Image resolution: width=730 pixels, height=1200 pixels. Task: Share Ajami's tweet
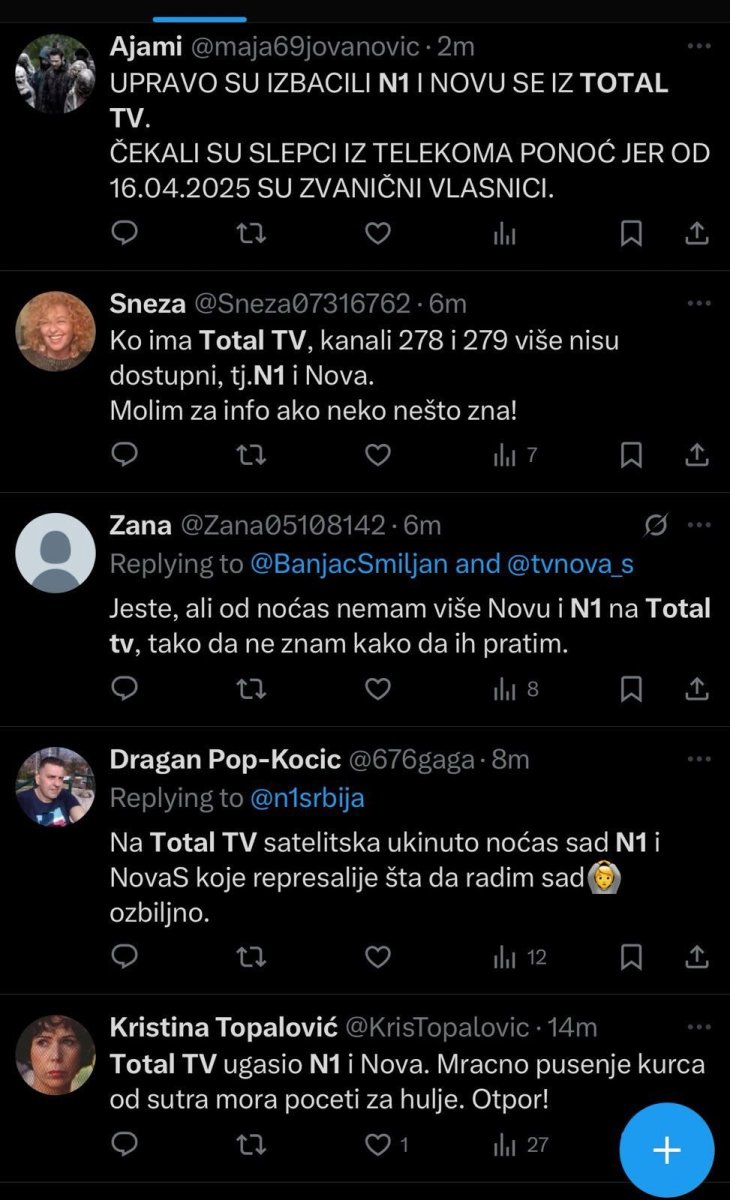(x=697, y=233)
